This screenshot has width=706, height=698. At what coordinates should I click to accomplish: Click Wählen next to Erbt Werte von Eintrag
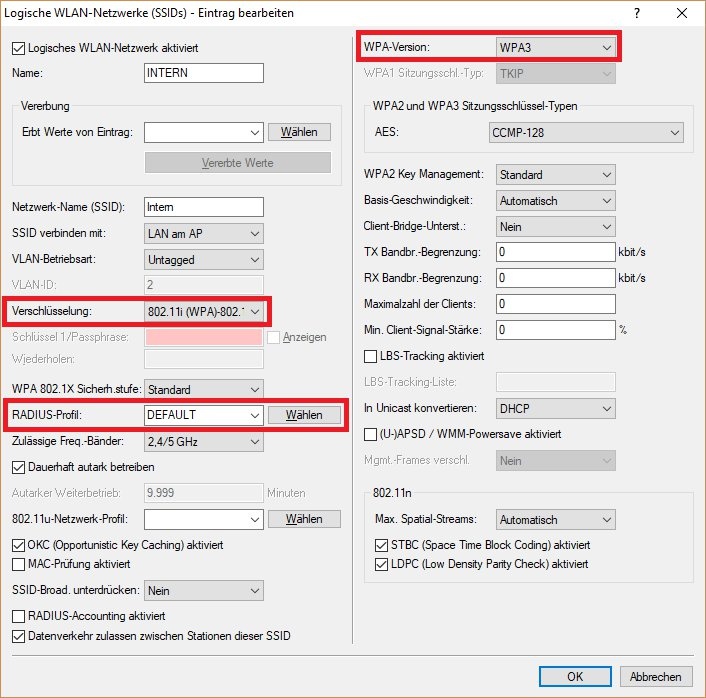point(299,132)
